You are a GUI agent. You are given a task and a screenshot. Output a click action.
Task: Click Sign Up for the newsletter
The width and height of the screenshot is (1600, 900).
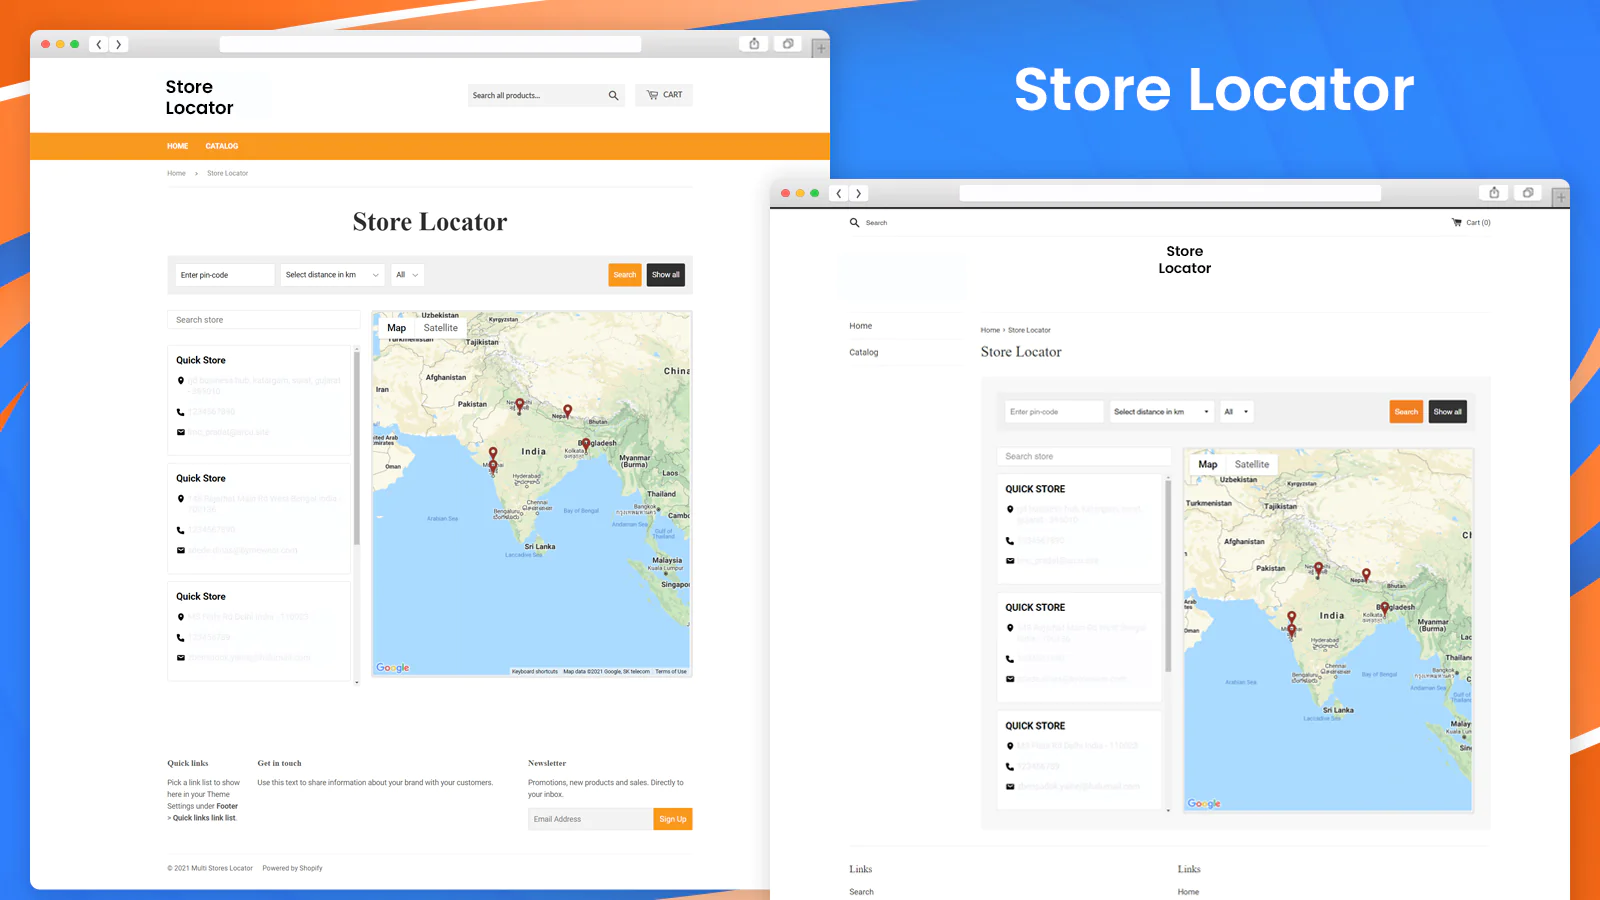coord(672,818)
